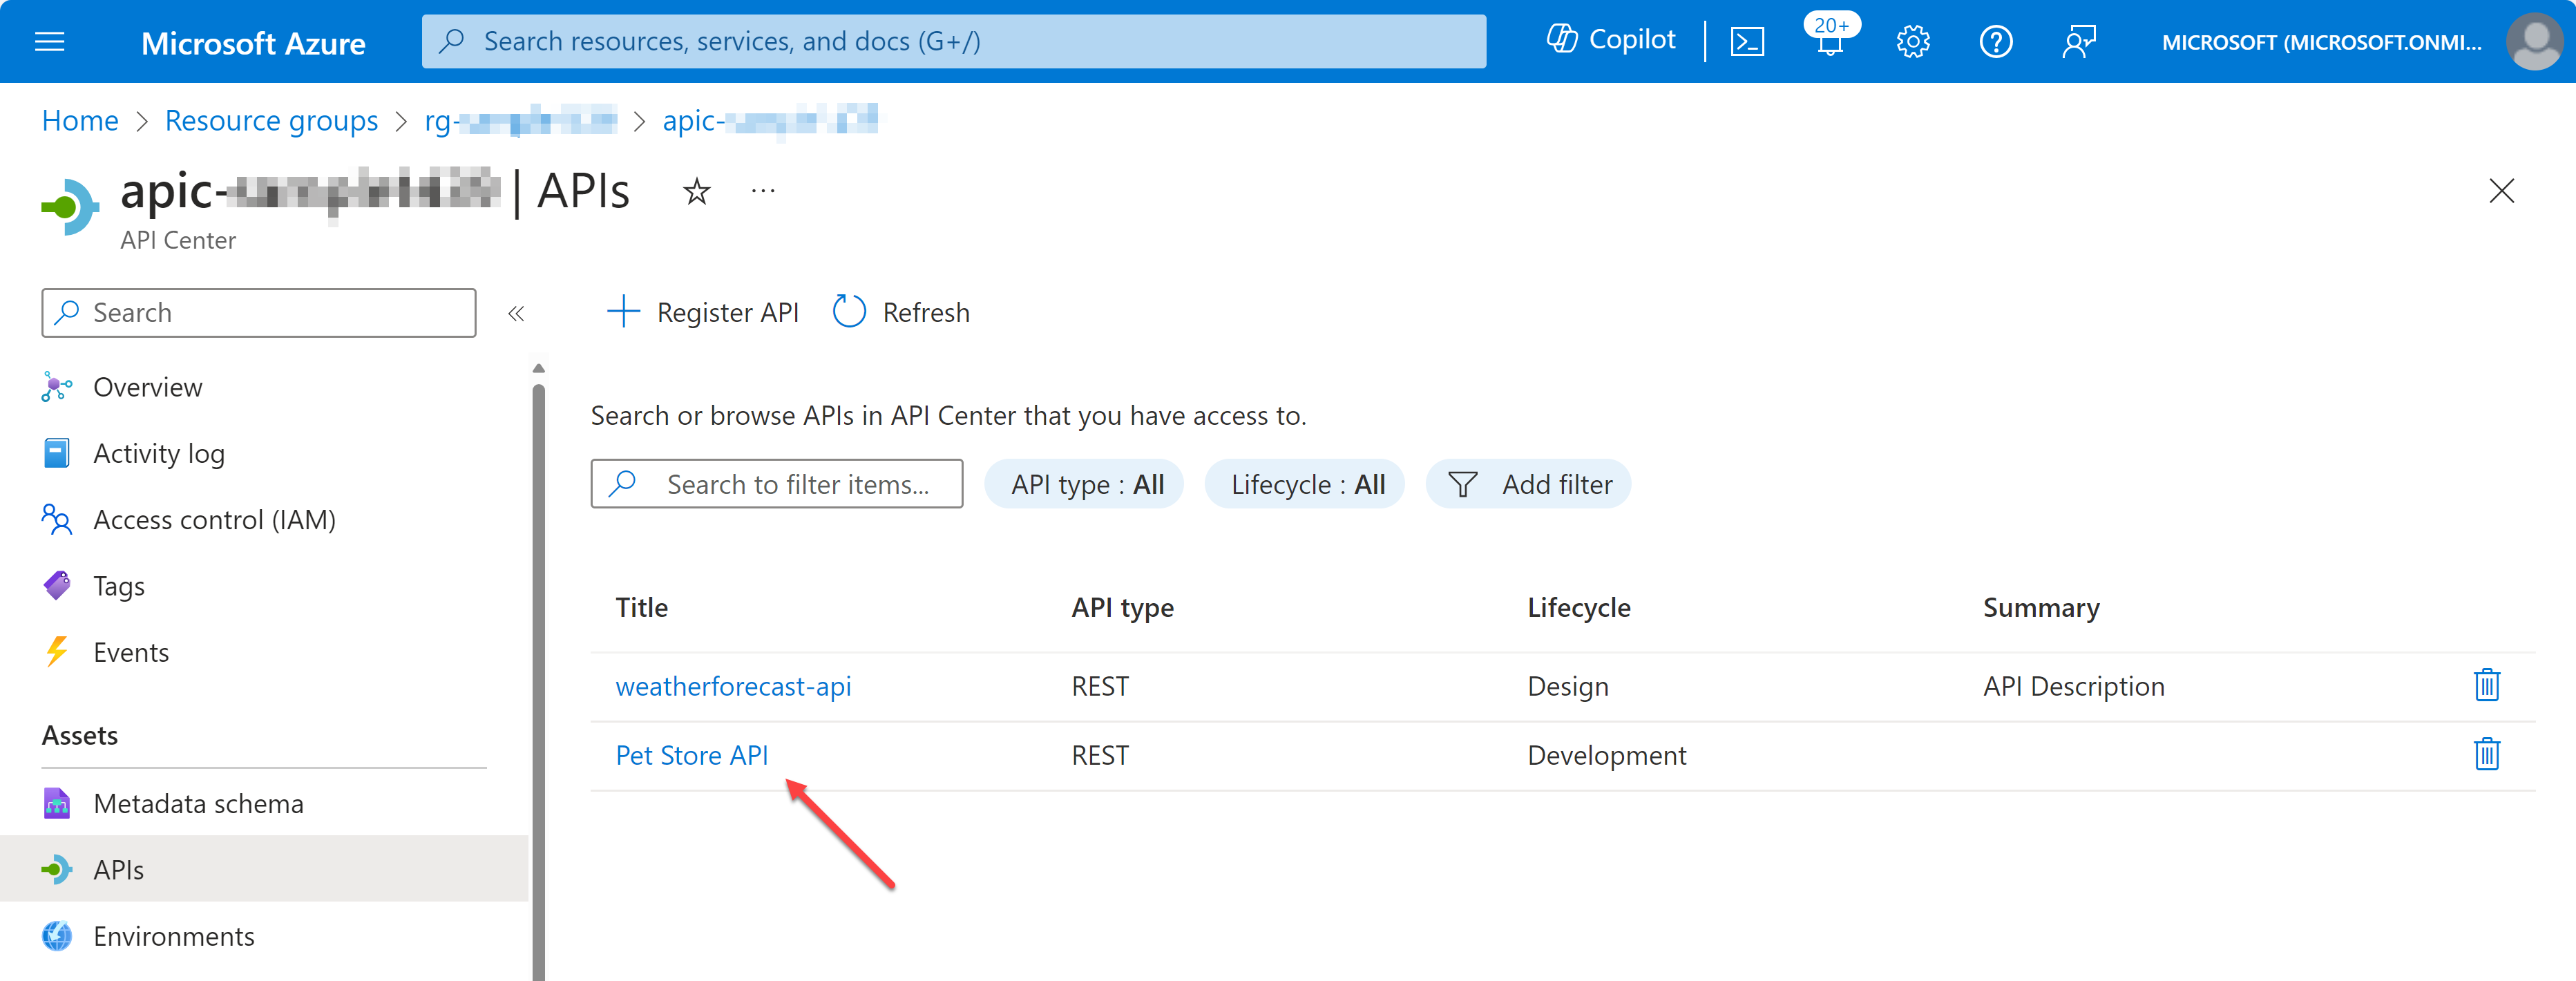Click the API type All filter toggle

click(x=1086, y=483)
